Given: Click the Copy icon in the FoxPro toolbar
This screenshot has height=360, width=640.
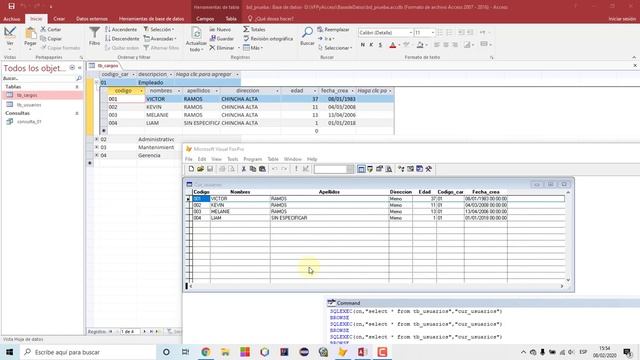Looking at the screenshot, I should (x=253, y=169).
